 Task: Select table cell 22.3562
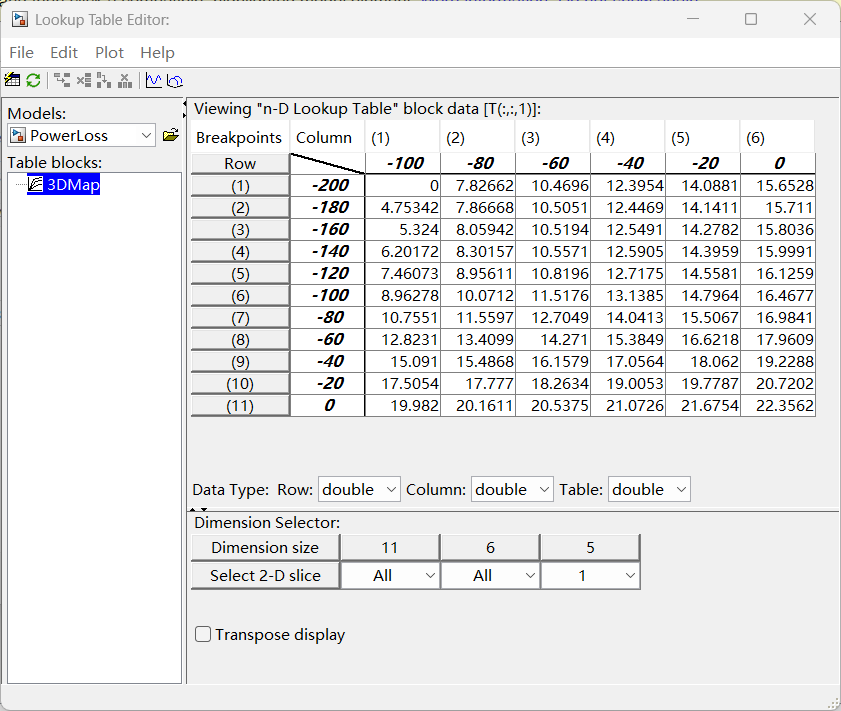coord(778,405)
